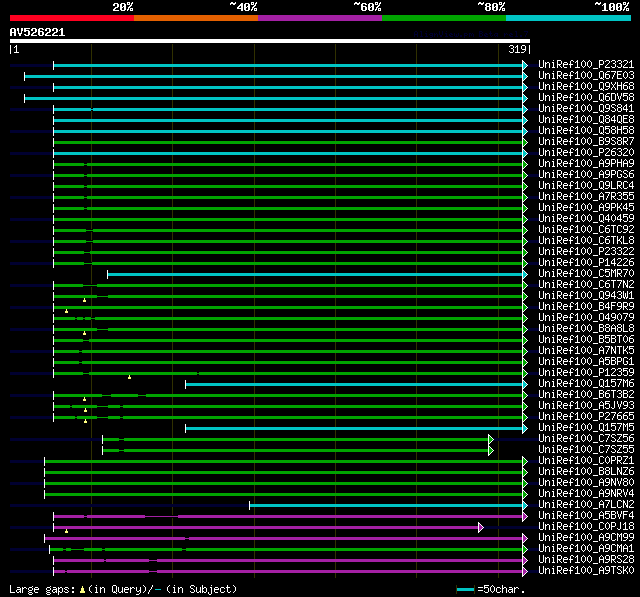
Task: Click the arrowhead ending the UniRef100_C7SZ56 alignment
Action: 491,439
